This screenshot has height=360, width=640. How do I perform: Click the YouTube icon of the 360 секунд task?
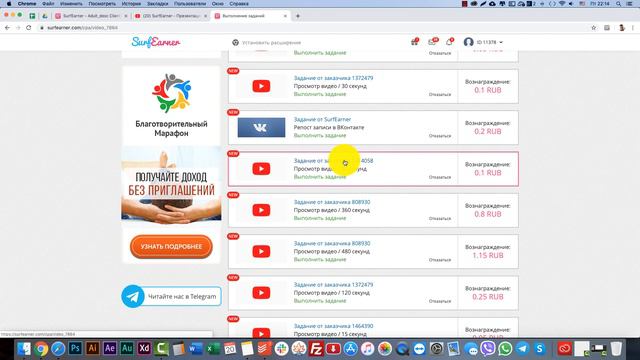pyautogui.click(x=261, y=210)
